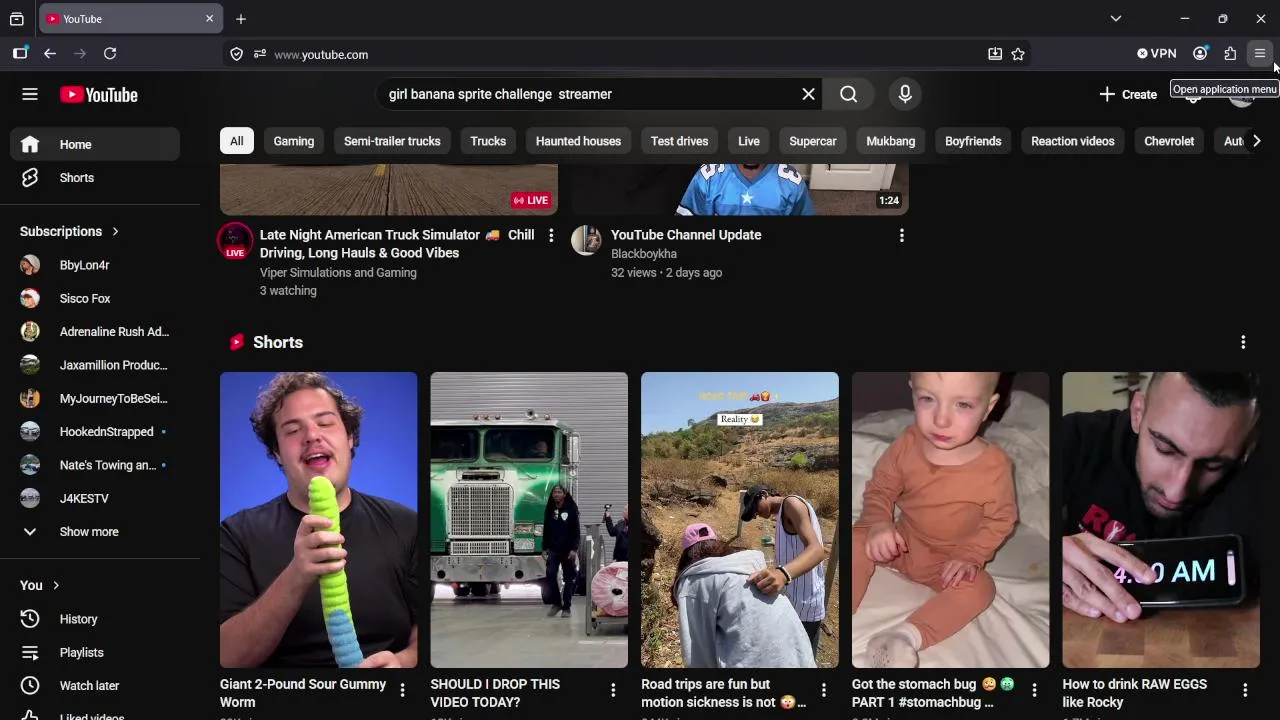Select the Gaming filter chip
This screenshot has width=1280, height=720.
(x=294, y=141)
